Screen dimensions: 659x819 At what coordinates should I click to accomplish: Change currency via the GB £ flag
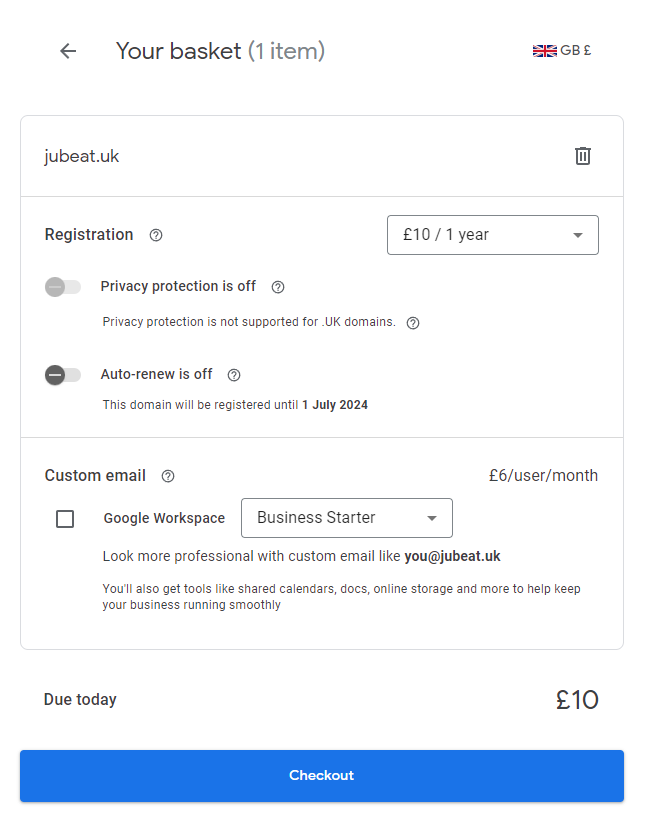[x=562, y=51]
